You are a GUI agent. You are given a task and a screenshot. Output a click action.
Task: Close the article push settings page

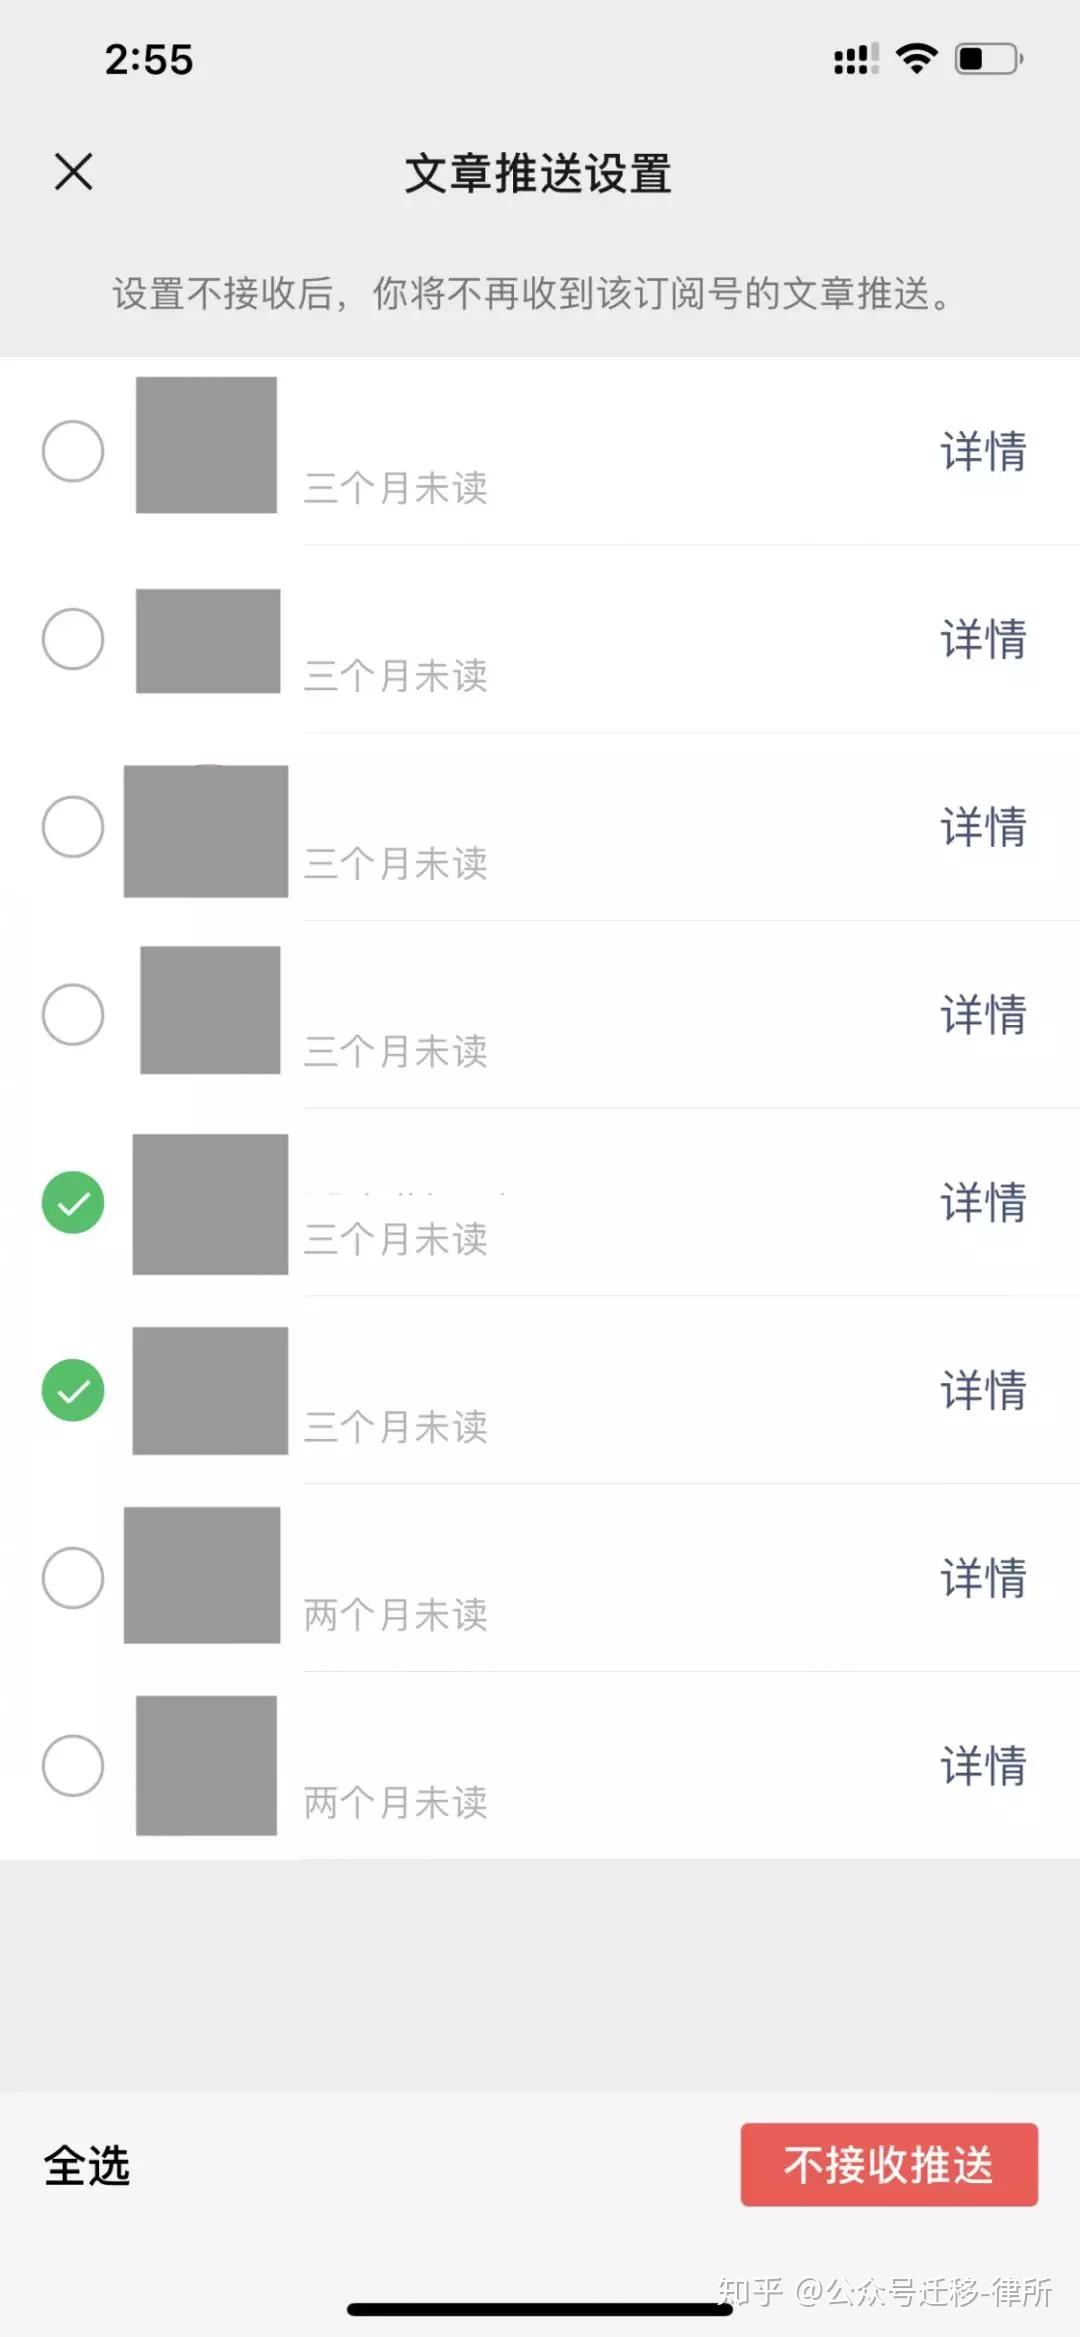(73, 171)
